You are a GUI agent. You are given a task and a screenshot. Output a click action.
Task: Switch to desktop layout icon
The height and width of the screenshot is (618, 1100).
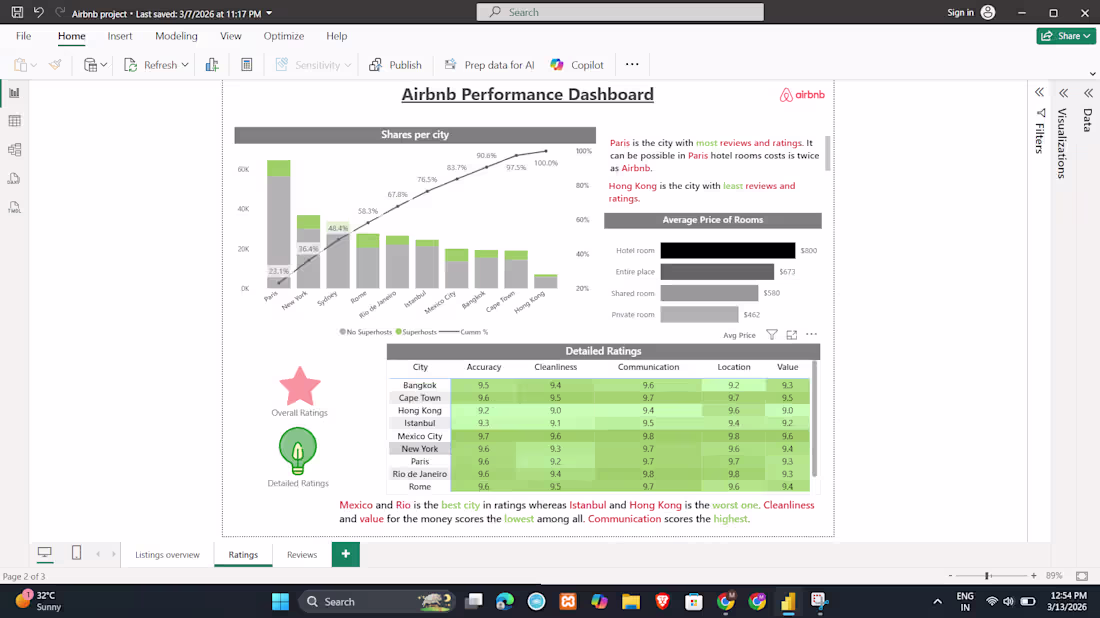point(45,553)
